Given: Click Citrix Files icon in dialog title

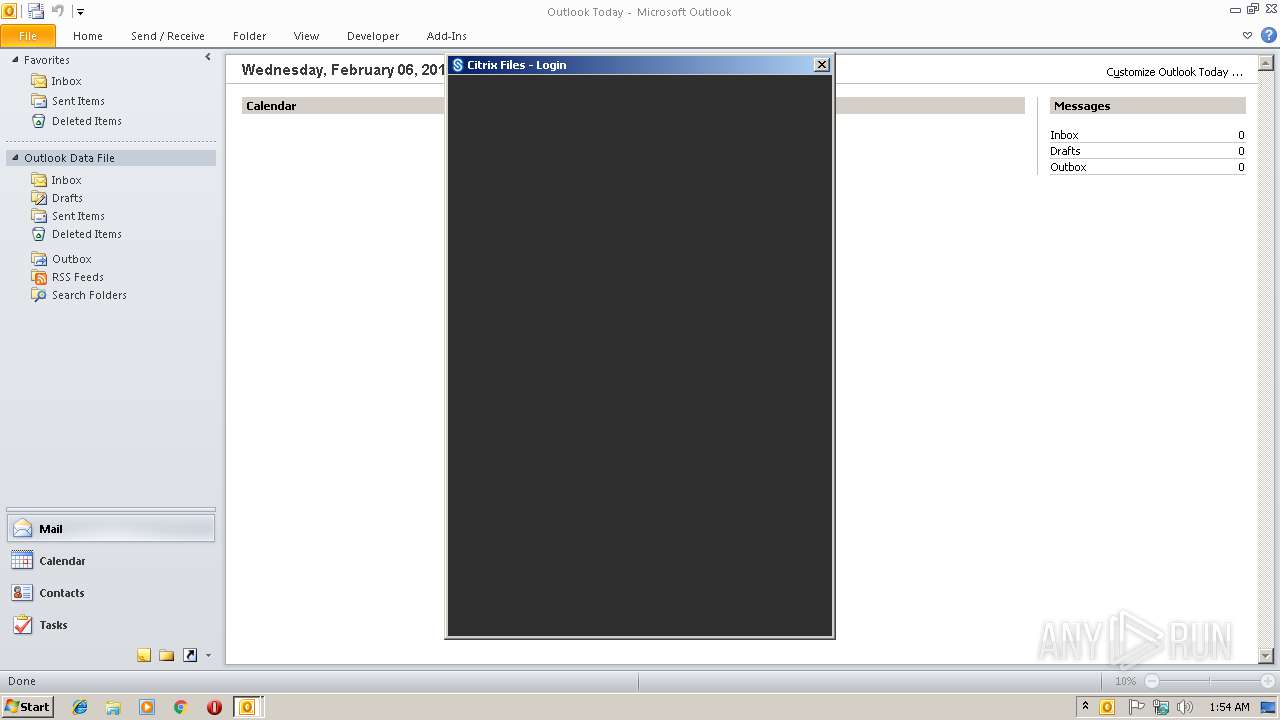Looking at the screenshot, I should click(458, 65).
